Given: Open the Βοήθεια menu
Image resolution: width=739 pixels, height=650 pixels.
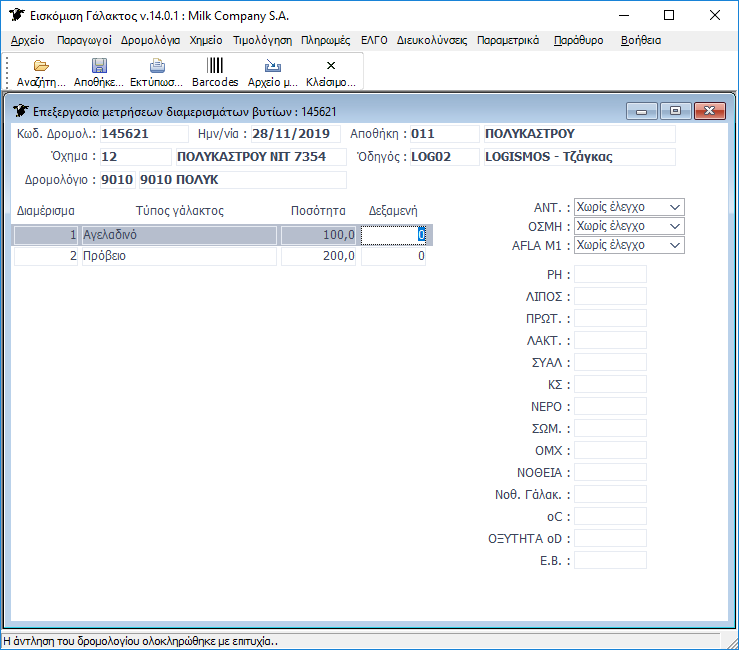Looking at the screenshot, I should [x=641, y=40].
